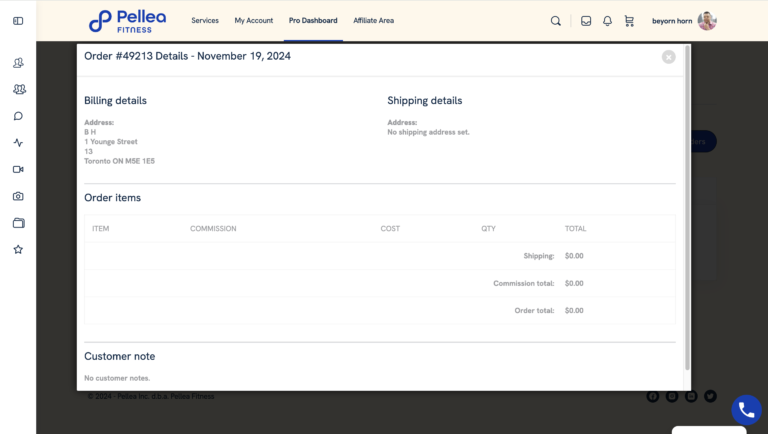Open the Instagram footer icon
The width and height of the screenshot is (768, 434).
click(x=672, y=396)
